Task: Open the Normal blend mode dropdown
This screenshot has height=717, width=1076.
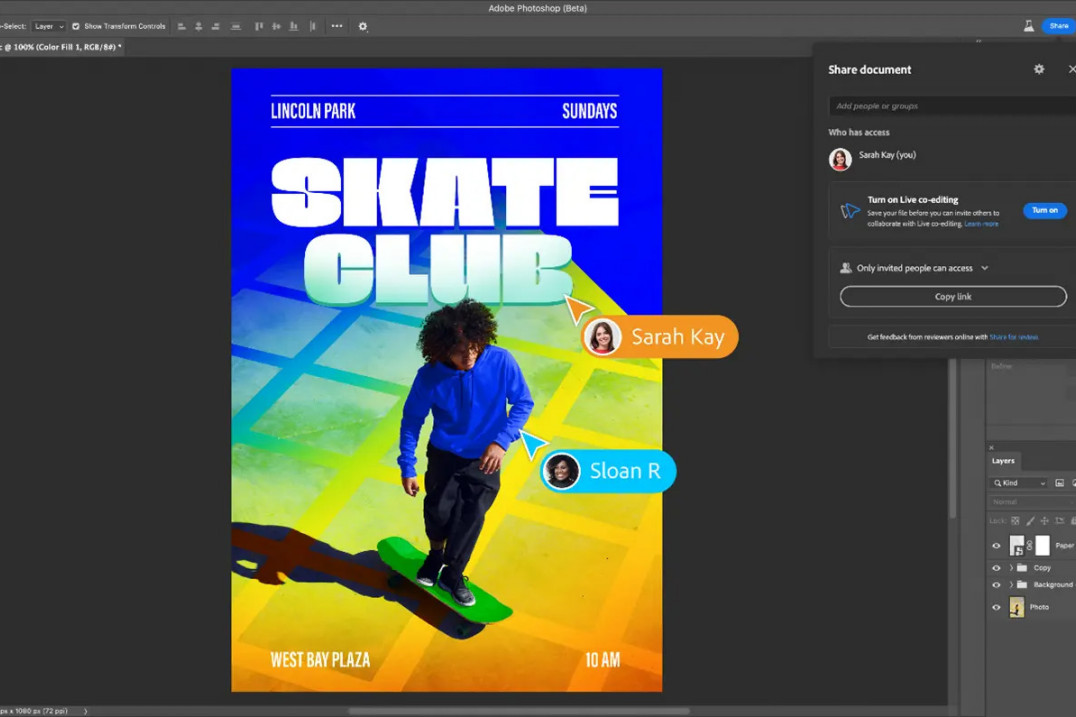Action: pyautogui.click(x=1032, y=502)
